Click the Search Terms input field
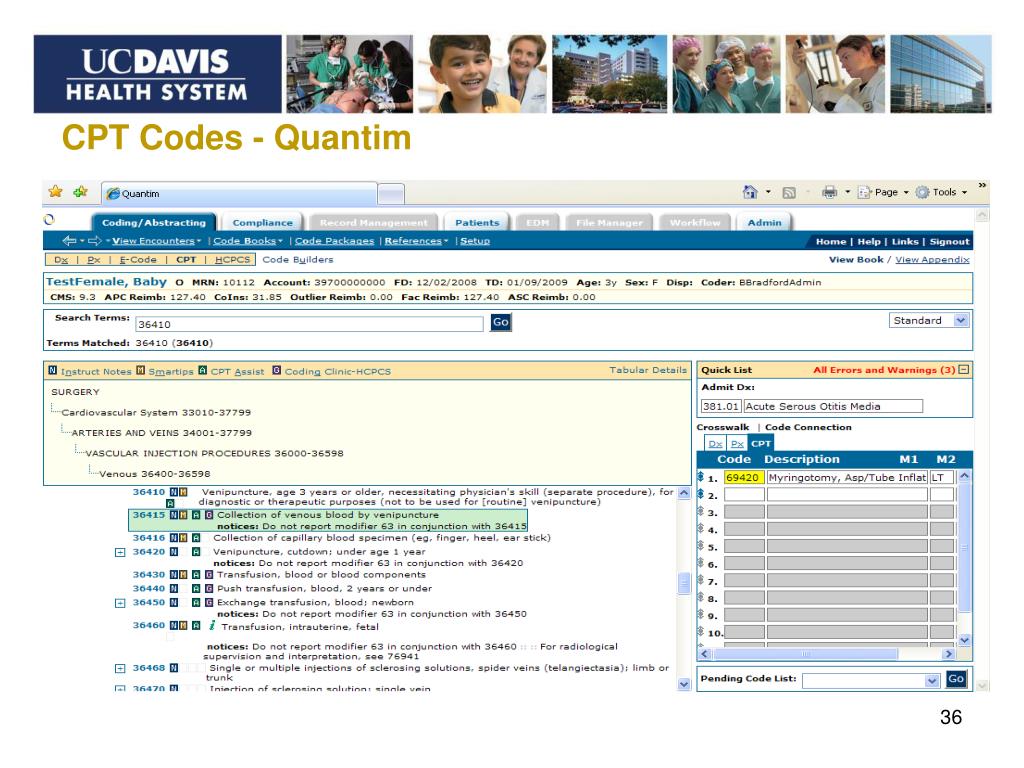 [310, 324]
